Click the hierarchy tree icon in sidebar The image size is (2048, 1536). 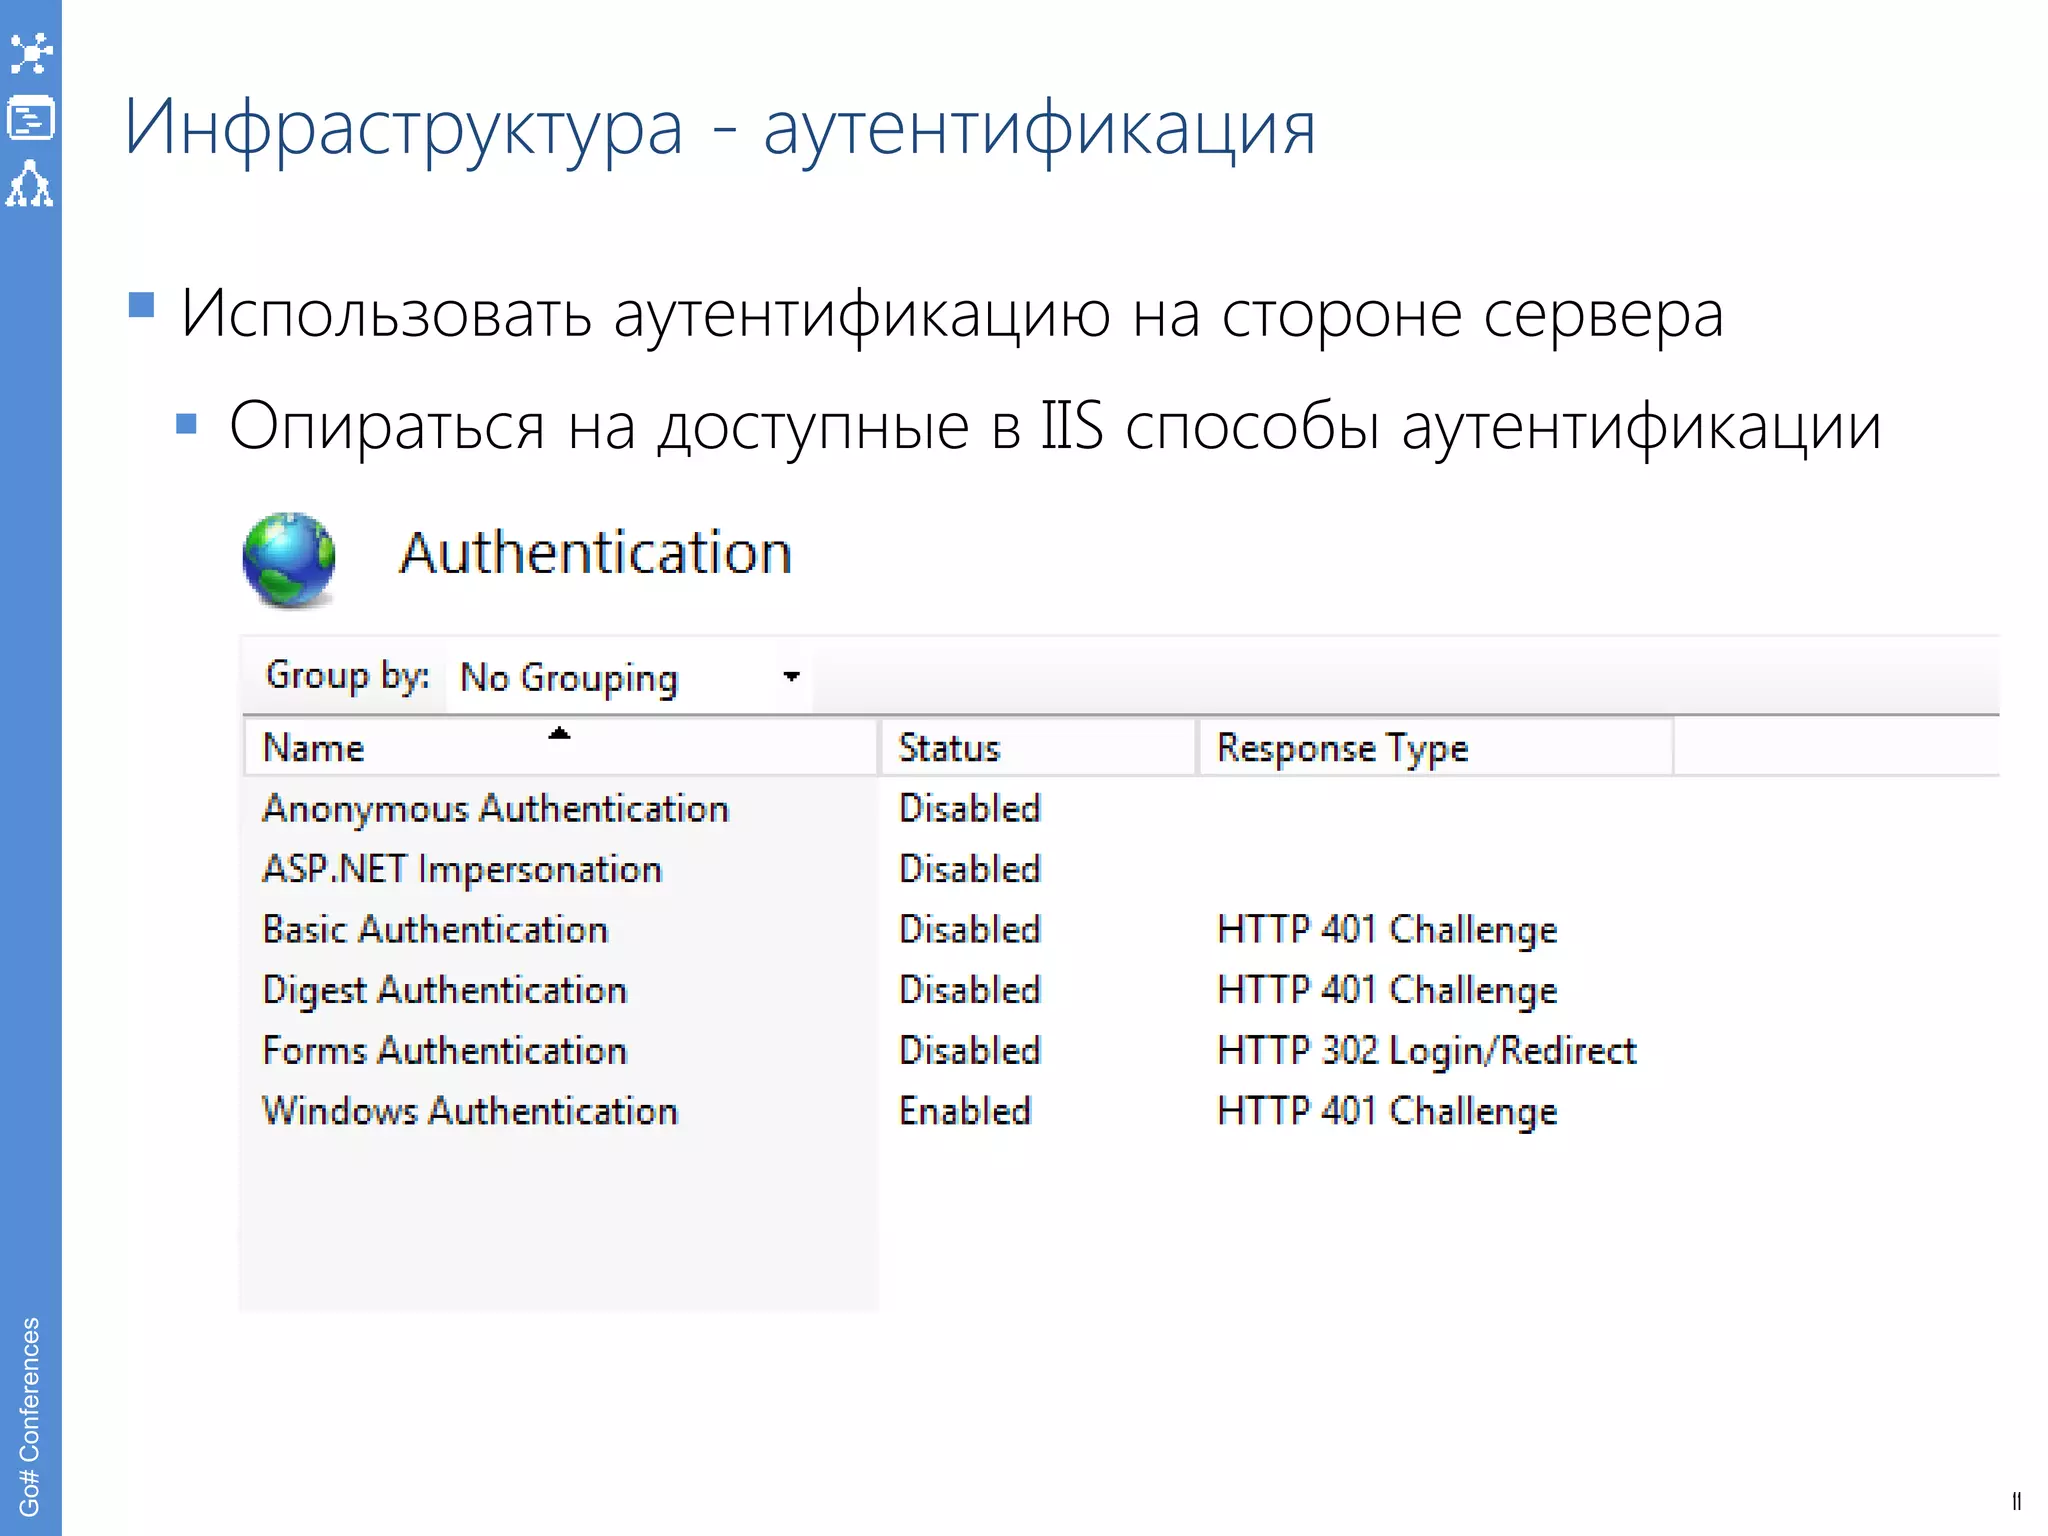(30, 184)
